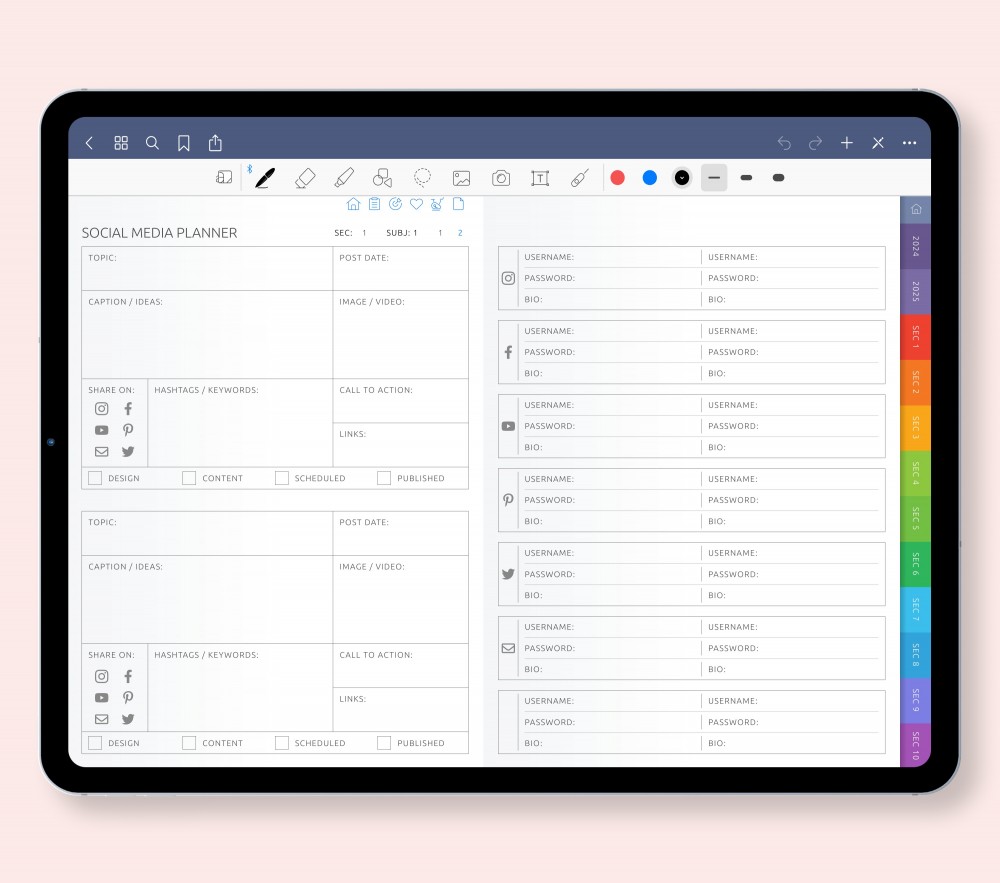
Task: Toggle the zoom window tool
Action: click(x=224, y=177)
